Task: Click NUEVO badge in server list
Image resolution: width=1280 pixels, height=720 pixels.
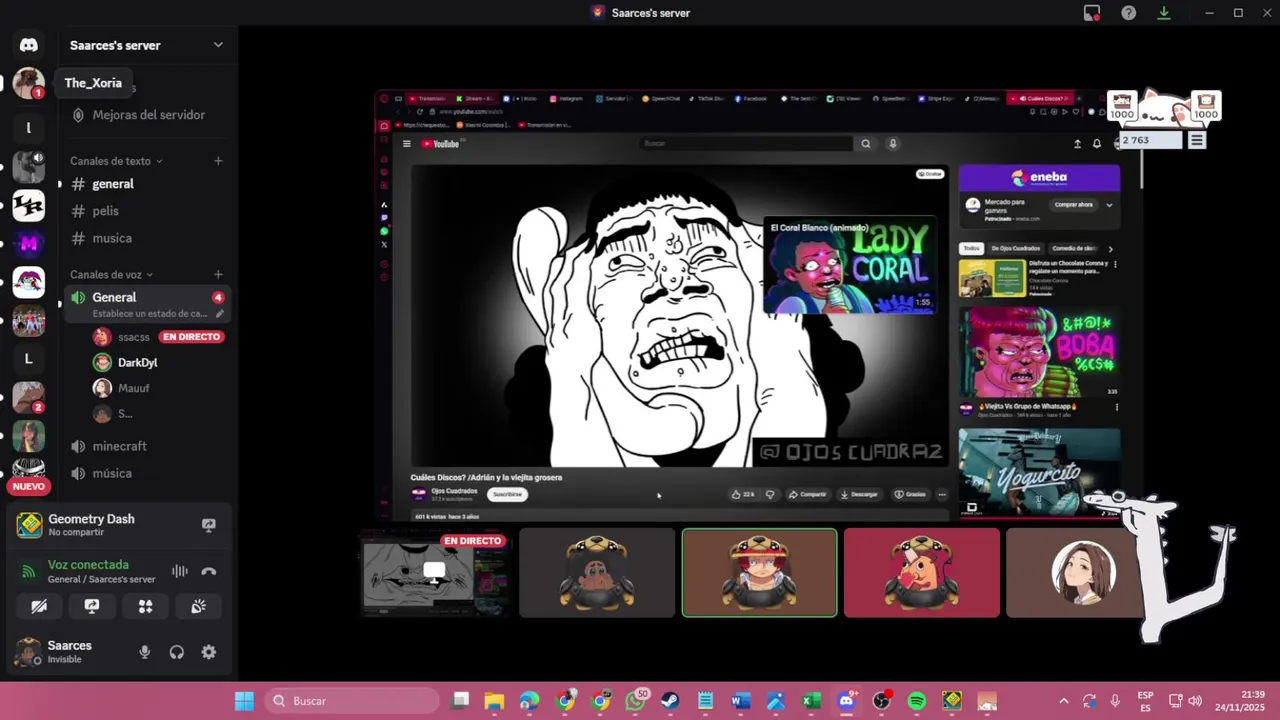Action: [x=29, y=487]
